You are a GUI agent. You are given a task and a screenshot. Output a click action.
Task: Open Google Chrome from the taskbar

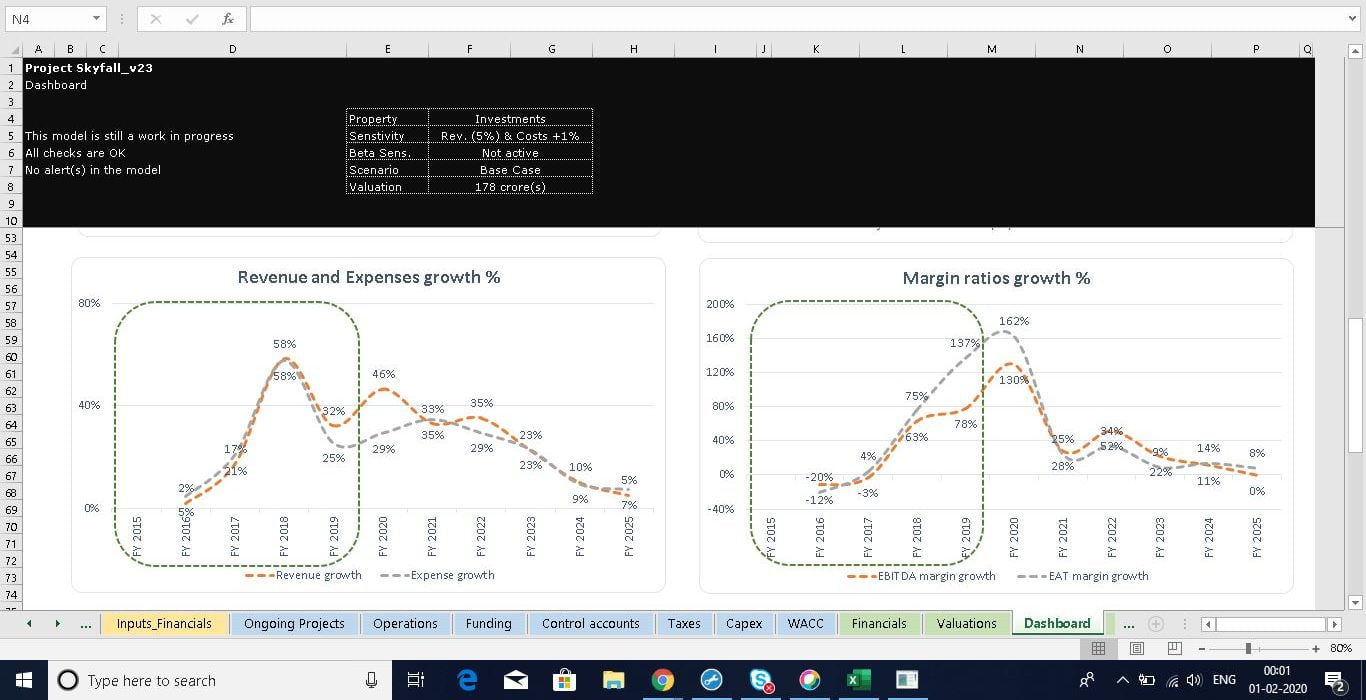coord(662,680)
